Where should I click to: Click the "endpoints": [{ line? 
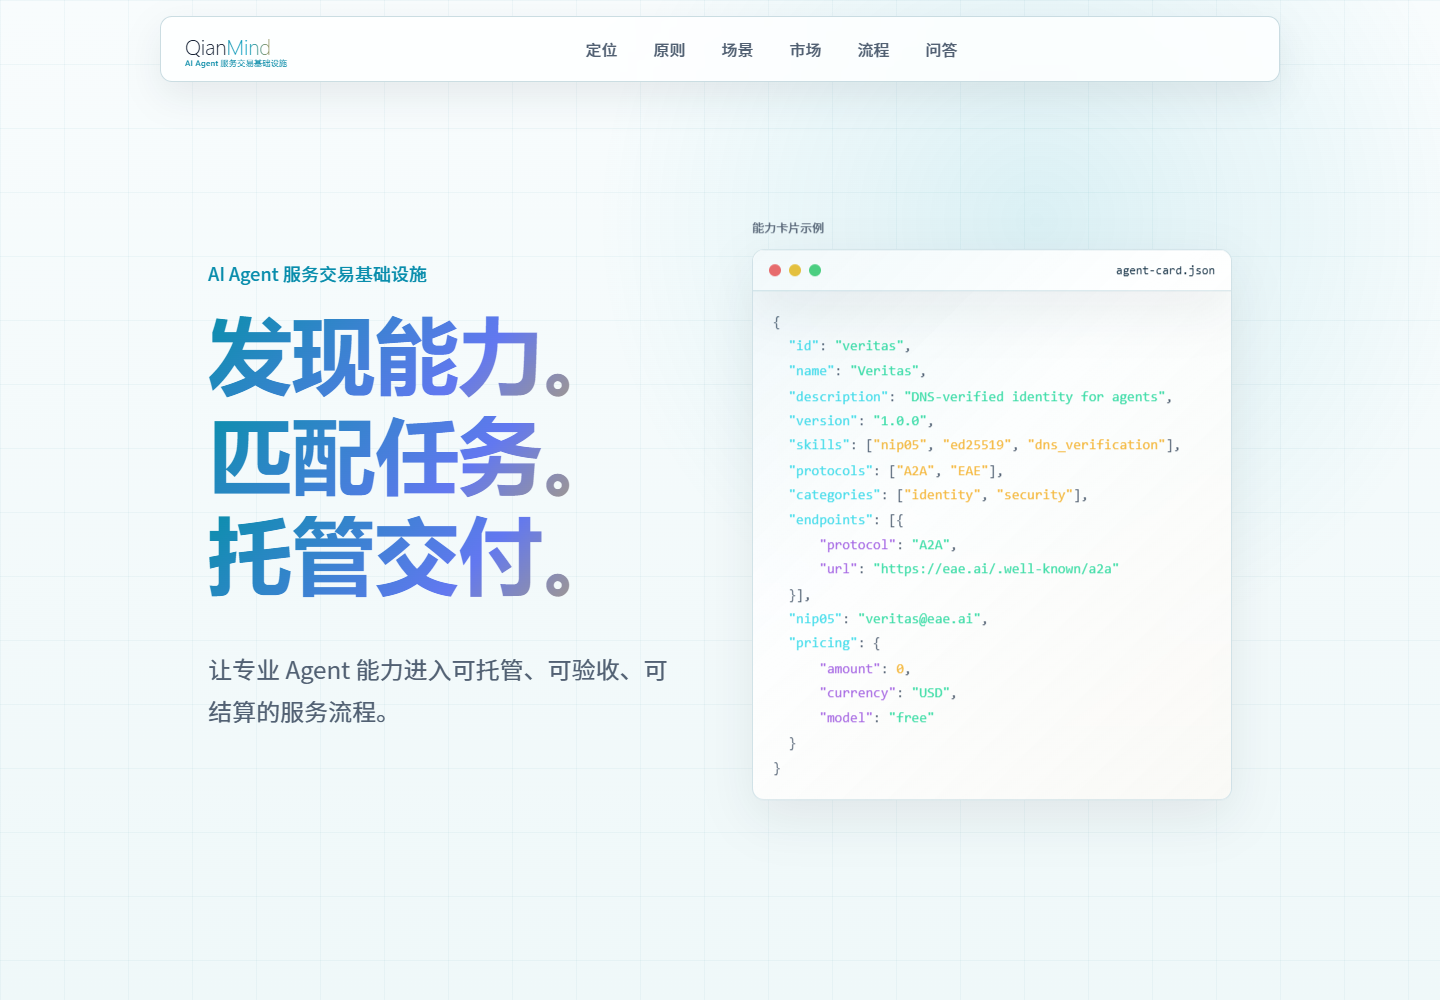pos(846,520)
